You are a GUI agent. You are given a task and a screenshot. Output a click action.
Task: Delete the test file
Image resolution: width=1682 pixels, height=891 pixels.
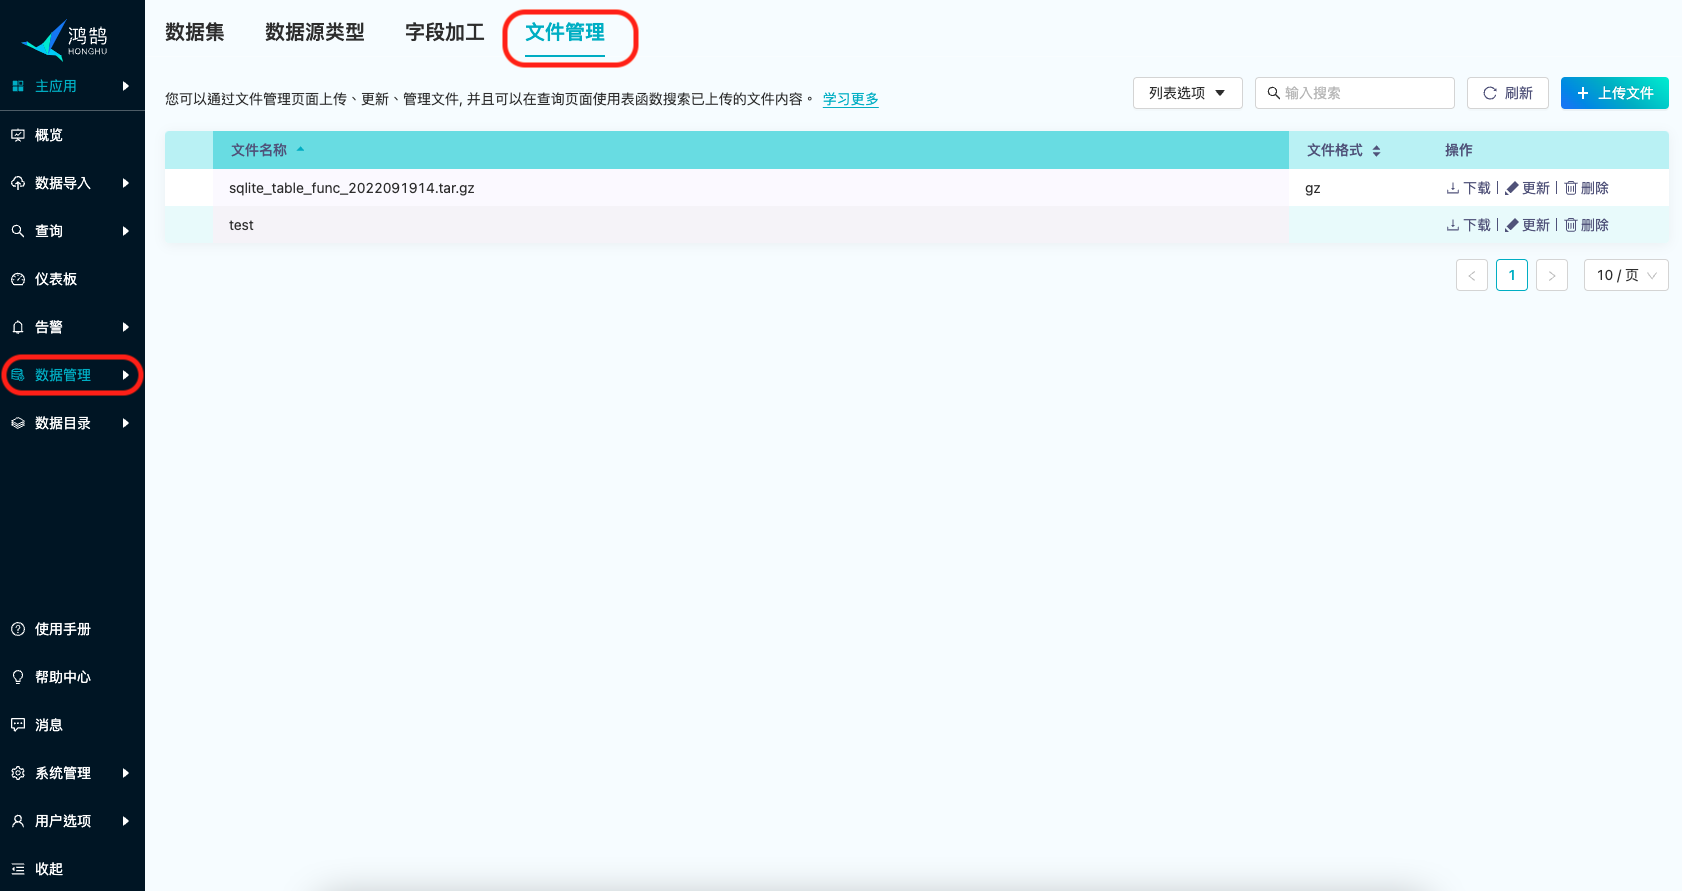coord(1586,225)
